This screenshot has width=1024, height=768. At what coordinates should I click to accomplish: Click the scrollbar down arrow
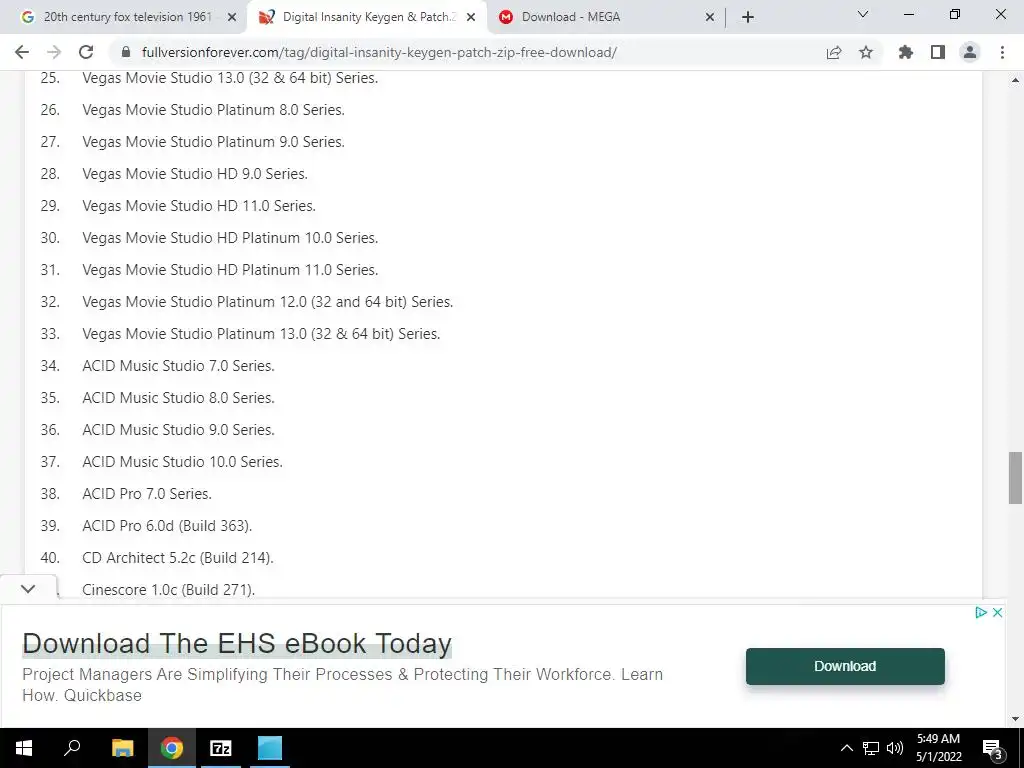1015,719
